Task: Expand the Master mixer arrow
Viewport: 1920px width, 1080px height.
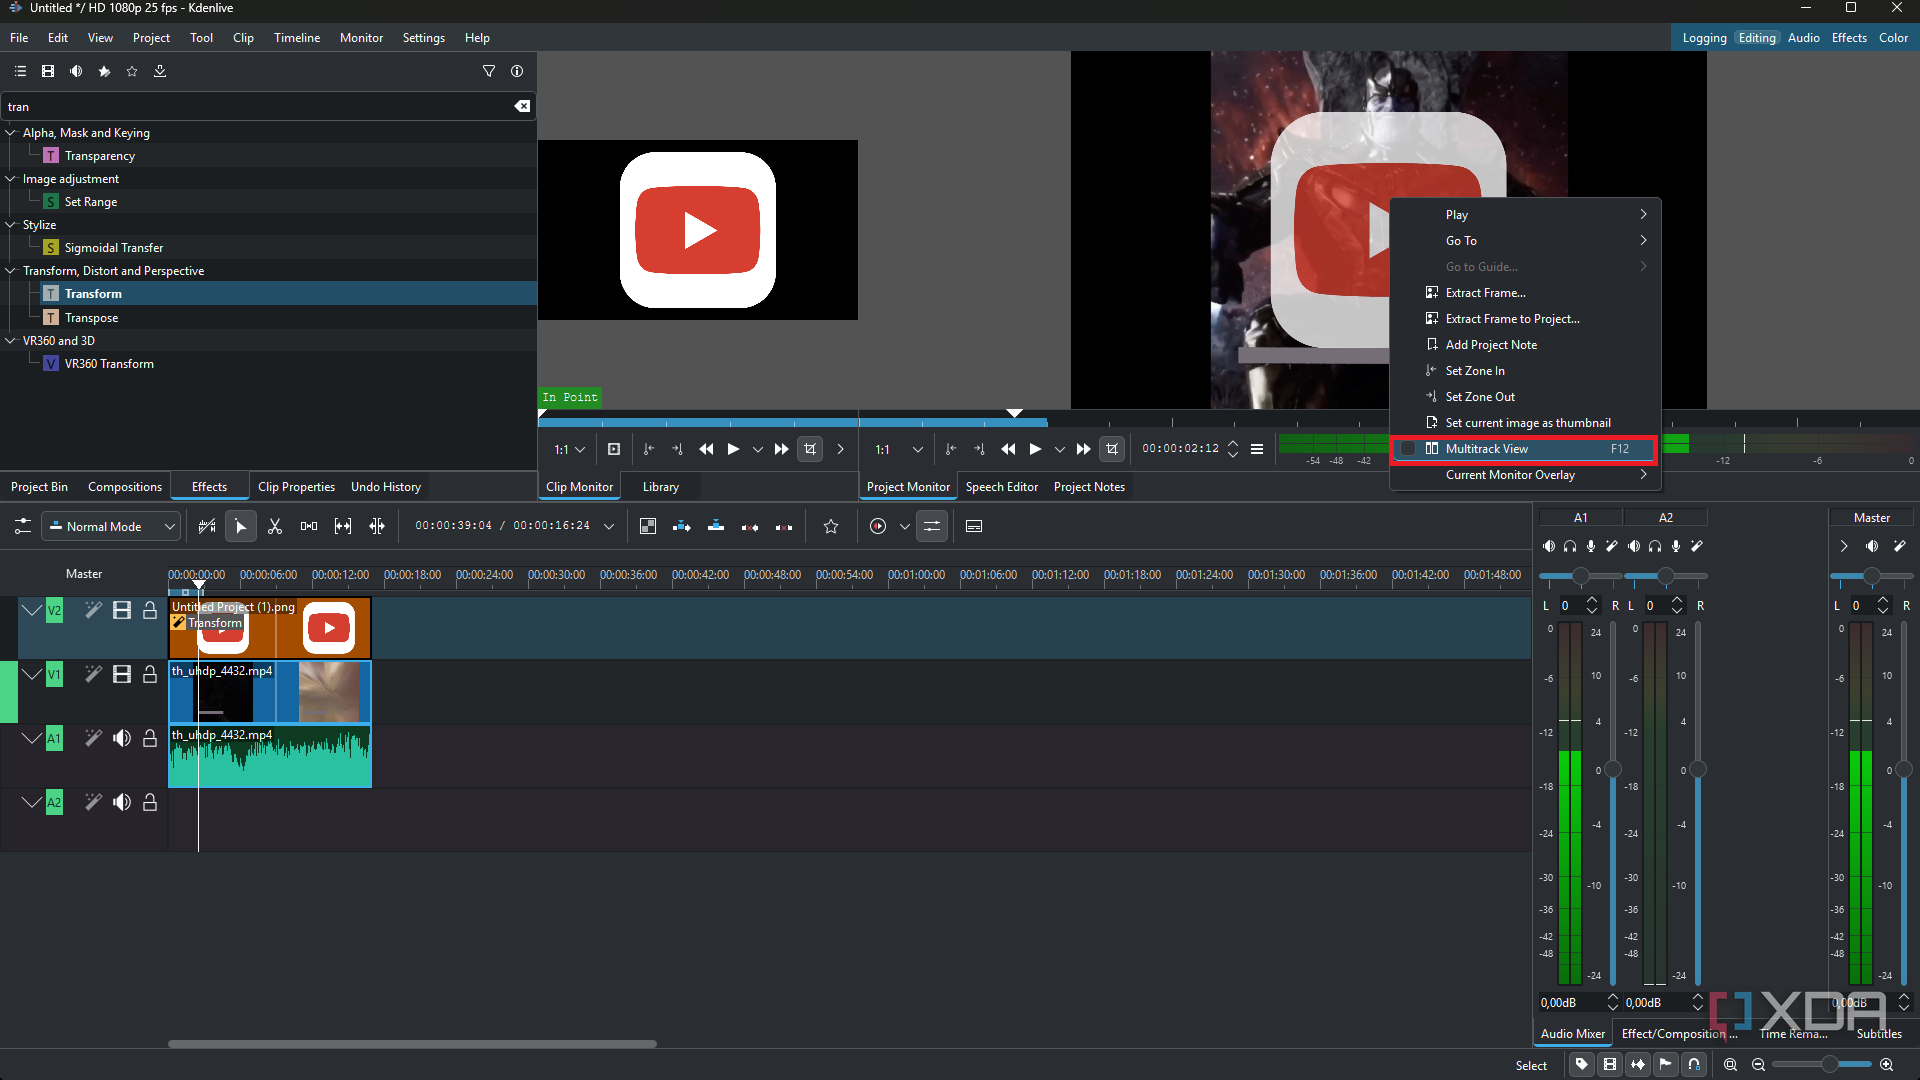Action: pyautogui.click(x=1844, y=546)
